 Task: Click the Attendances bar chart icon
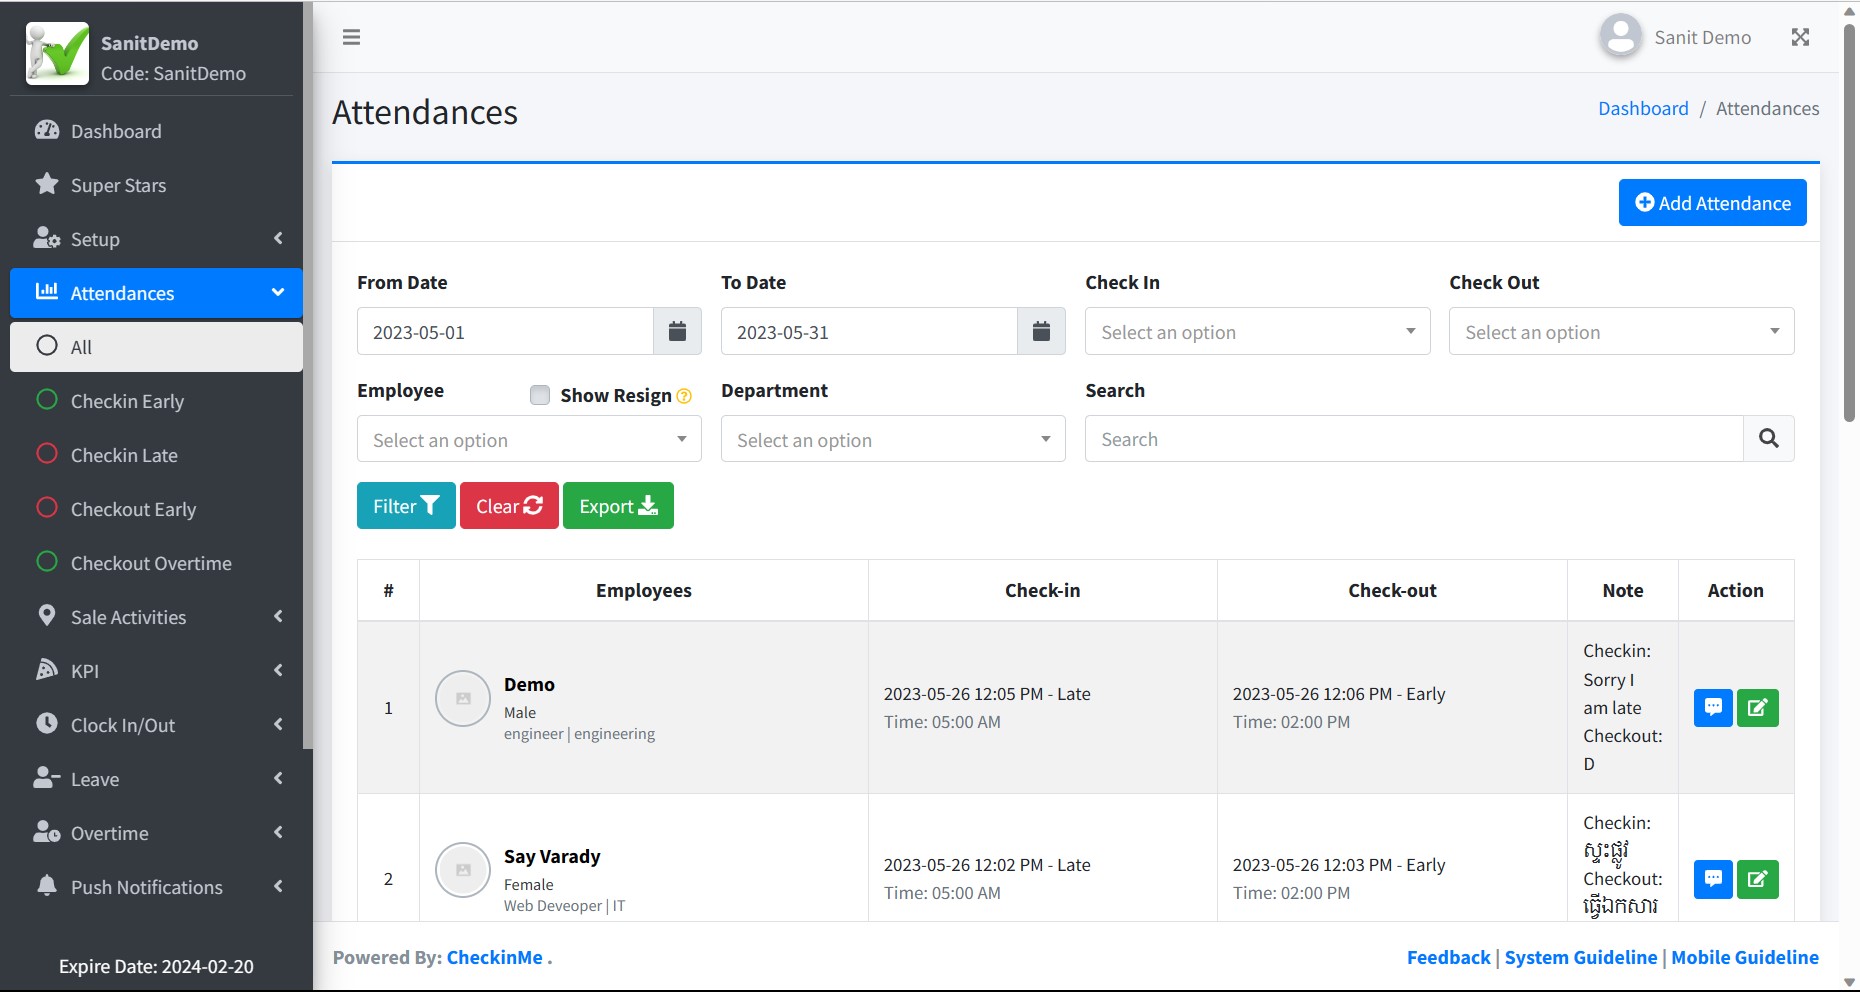pyautogui.click(x=47, y=291)
